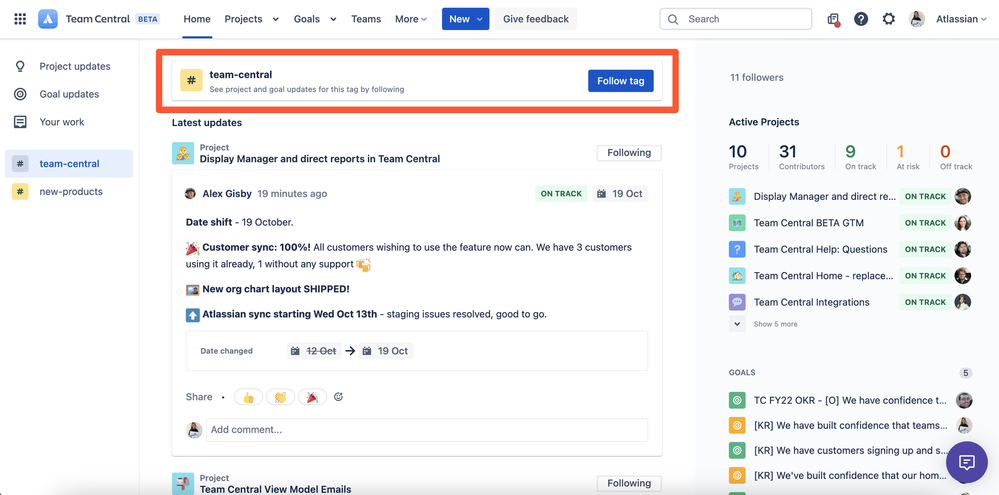Click the target icon beside Goal updates

point(20,94)
